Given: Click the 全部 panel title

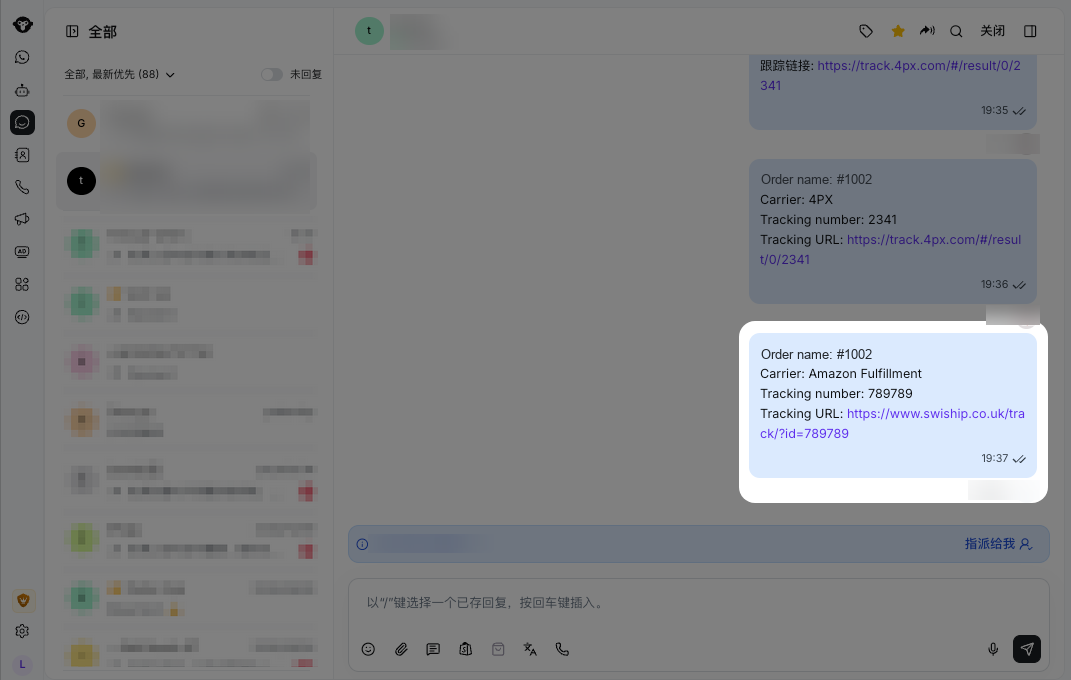Looking at the screenshot, I should [102, 32].
